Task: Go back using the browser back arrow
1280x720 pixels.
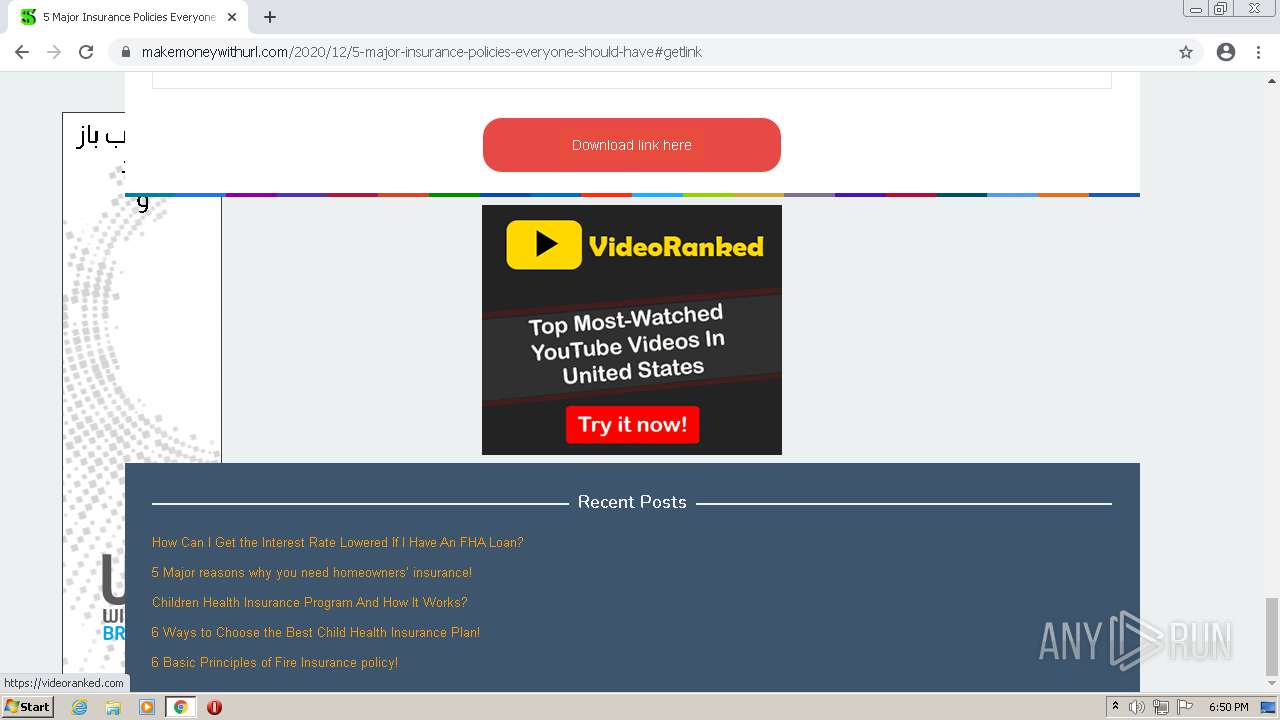Action: pyautogui.click(x=22, y=52)
